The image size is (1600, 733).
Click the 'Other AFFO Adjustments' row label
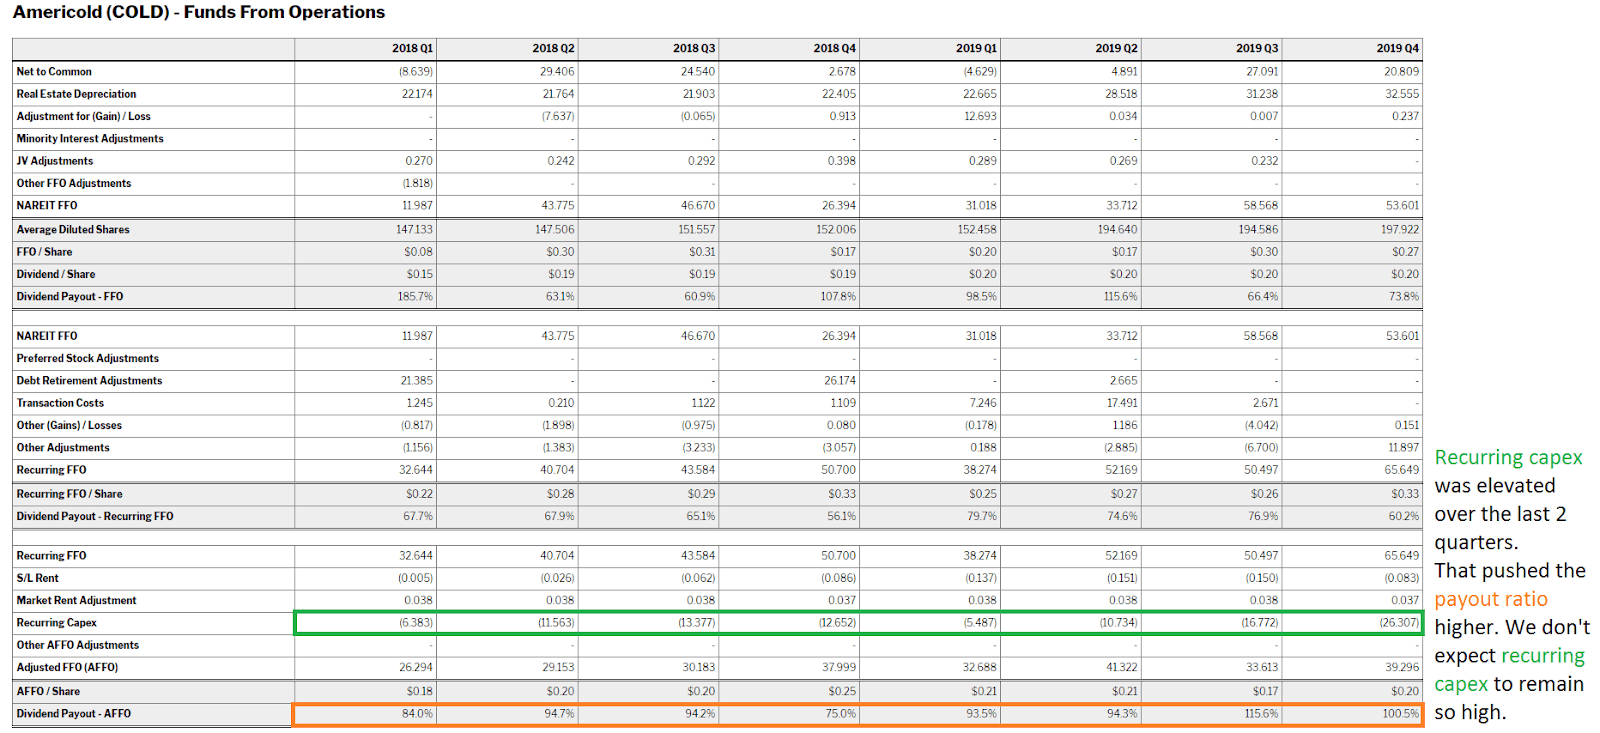pos(78,645)
